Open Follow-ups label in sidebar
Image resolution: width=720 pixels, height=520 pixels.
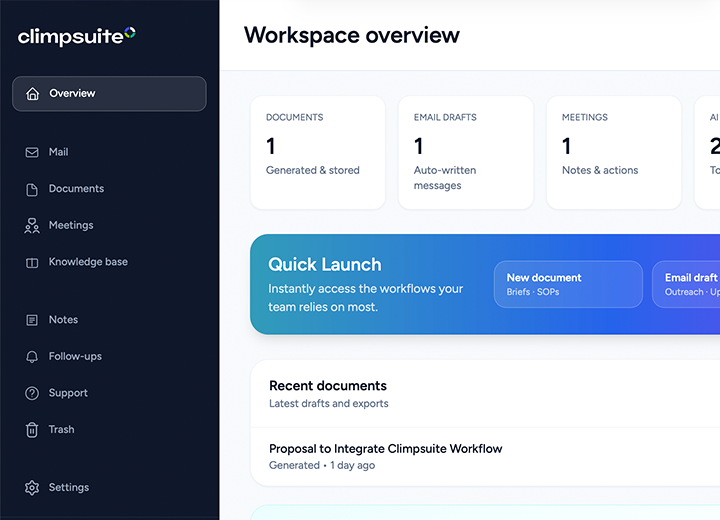pos(75,356)
